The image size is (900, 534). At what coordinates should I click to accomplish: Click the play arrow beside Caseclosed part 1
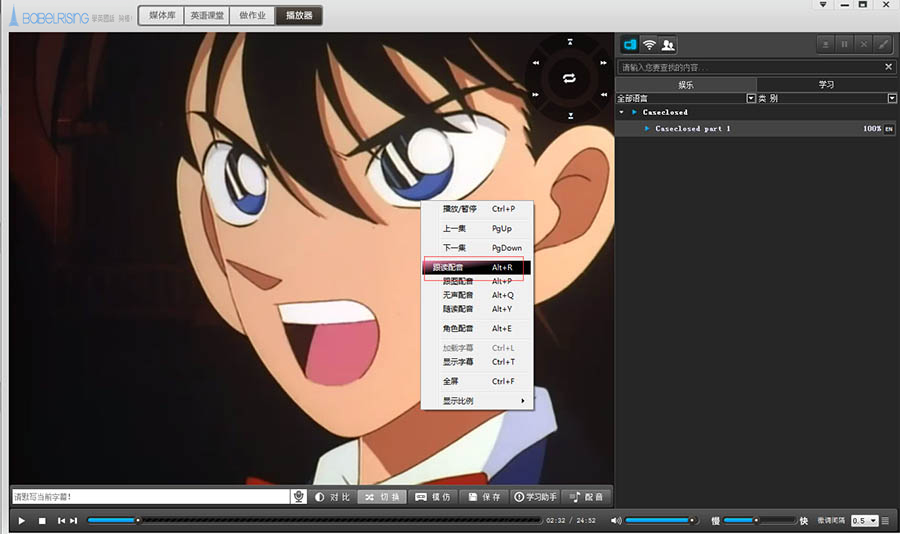coord(647,129)
